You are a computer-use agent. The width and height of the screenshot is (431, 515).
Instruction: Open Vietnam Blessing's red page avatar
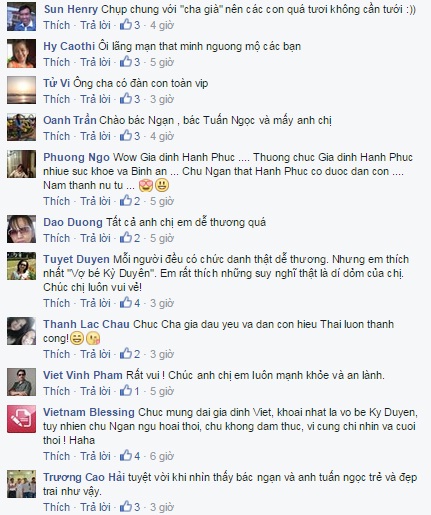21,419
